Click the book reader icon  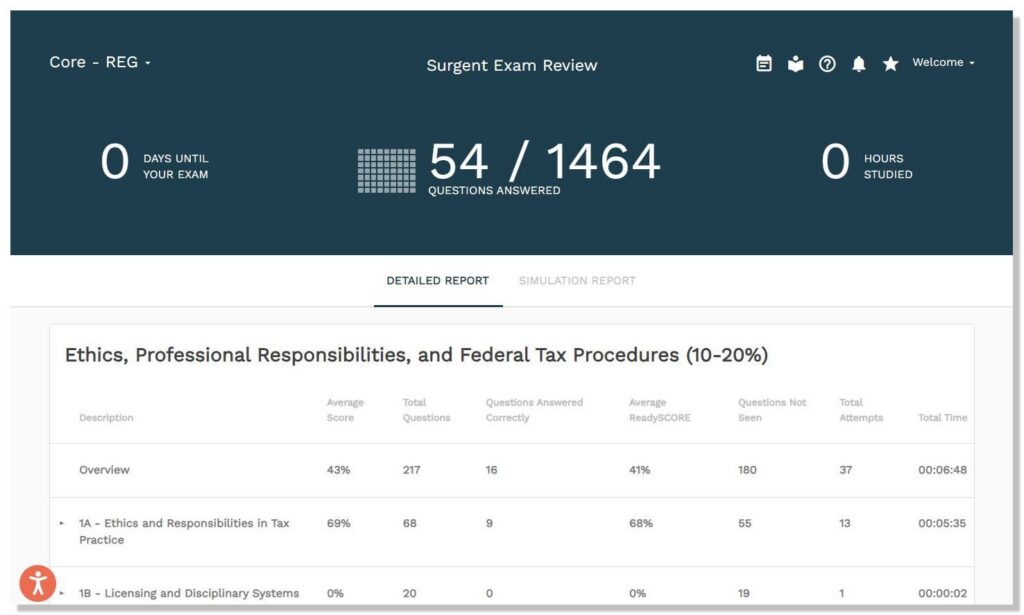(795, 64)
